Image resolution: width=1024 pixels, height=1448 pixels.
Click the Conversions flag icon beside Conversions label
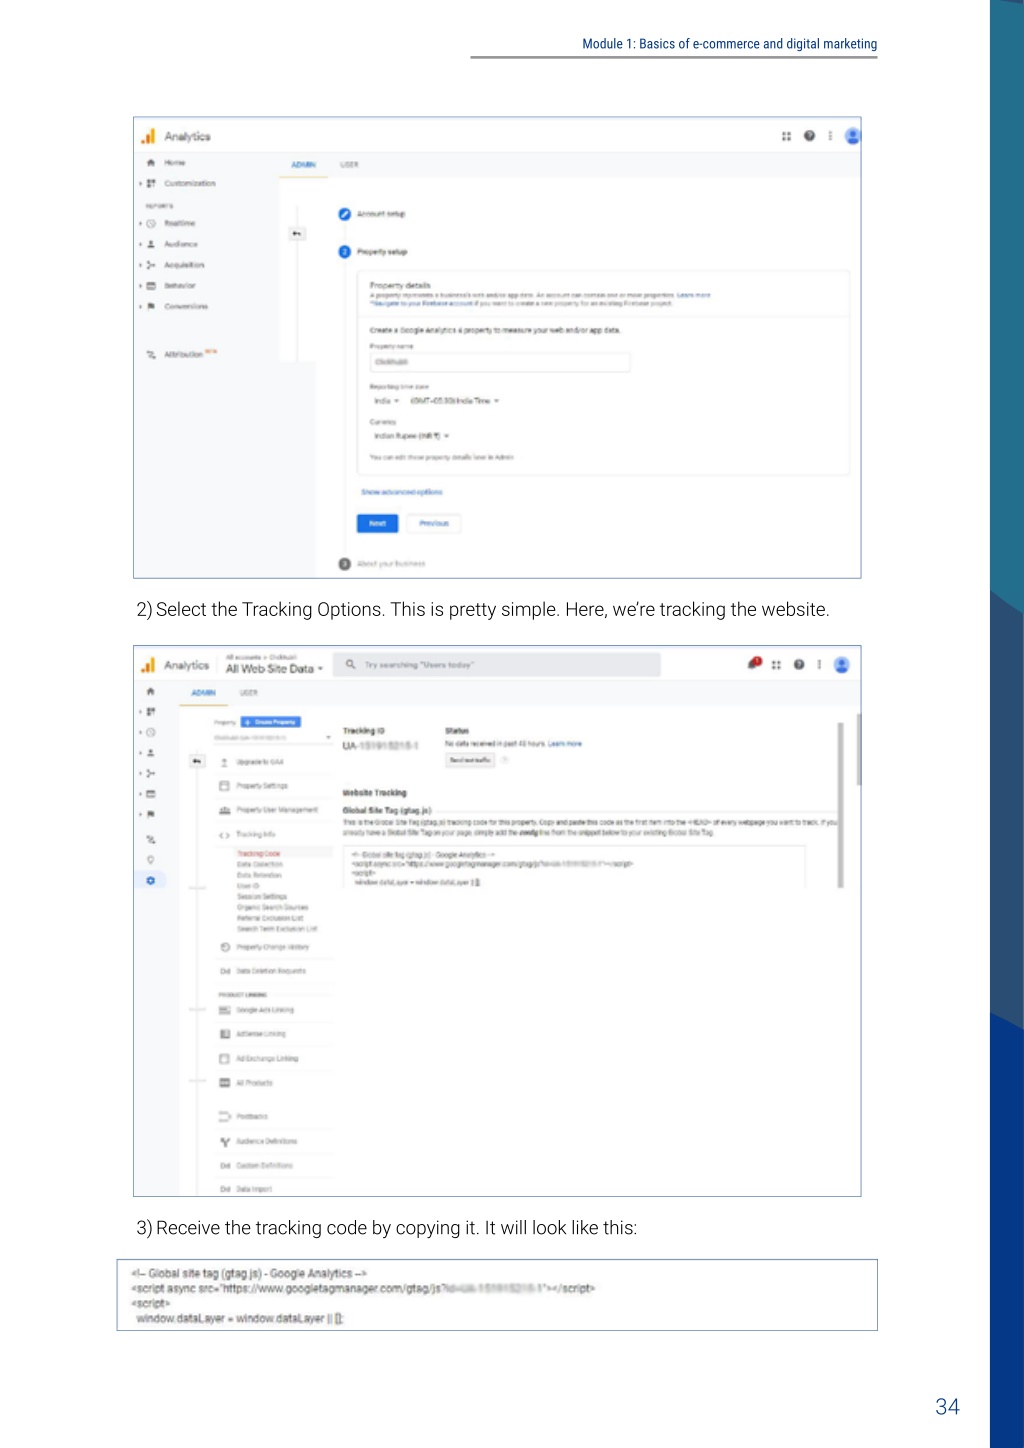pyautogui.click(x=151, y=306)
